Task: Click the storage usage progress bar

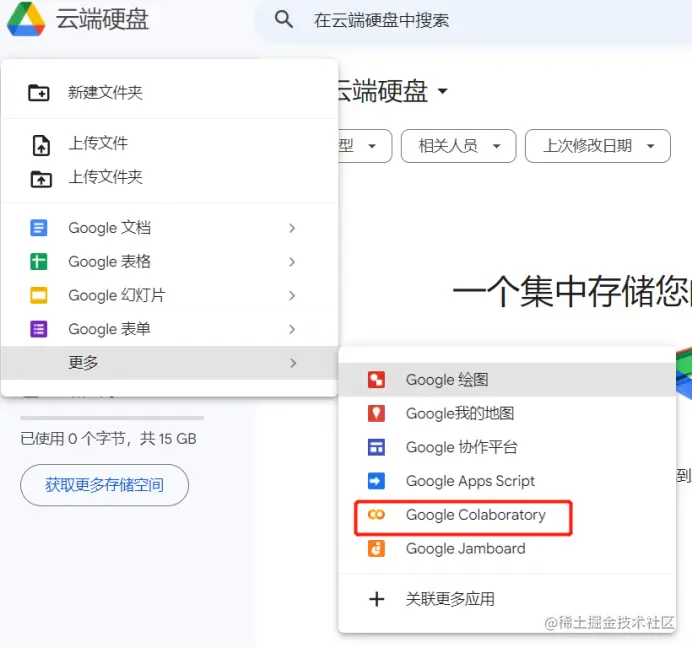Action: pyautogui.click(x=112, y=417)
